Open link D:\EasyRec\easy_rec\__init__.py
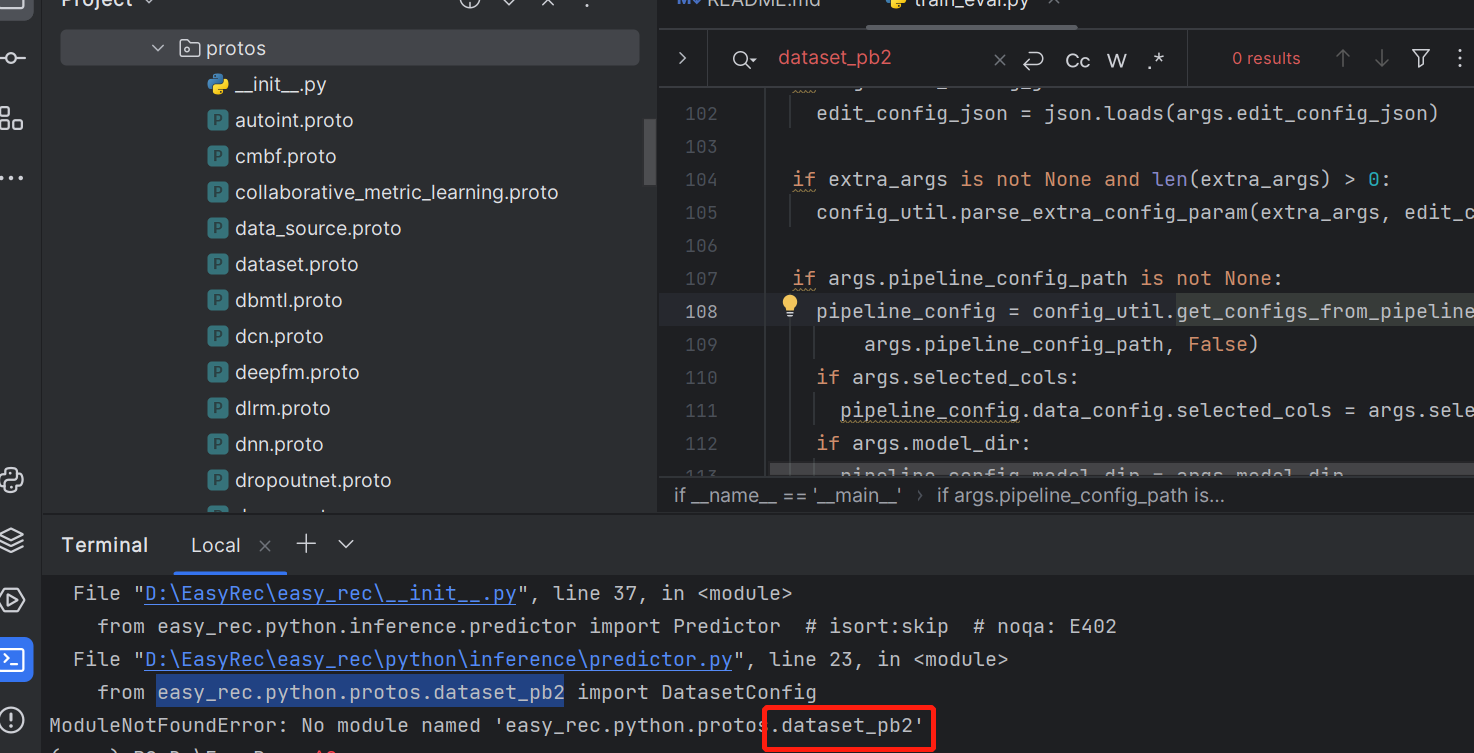Image resolution: width=1474 pixels, height=753 pixels. coord(331,593)
